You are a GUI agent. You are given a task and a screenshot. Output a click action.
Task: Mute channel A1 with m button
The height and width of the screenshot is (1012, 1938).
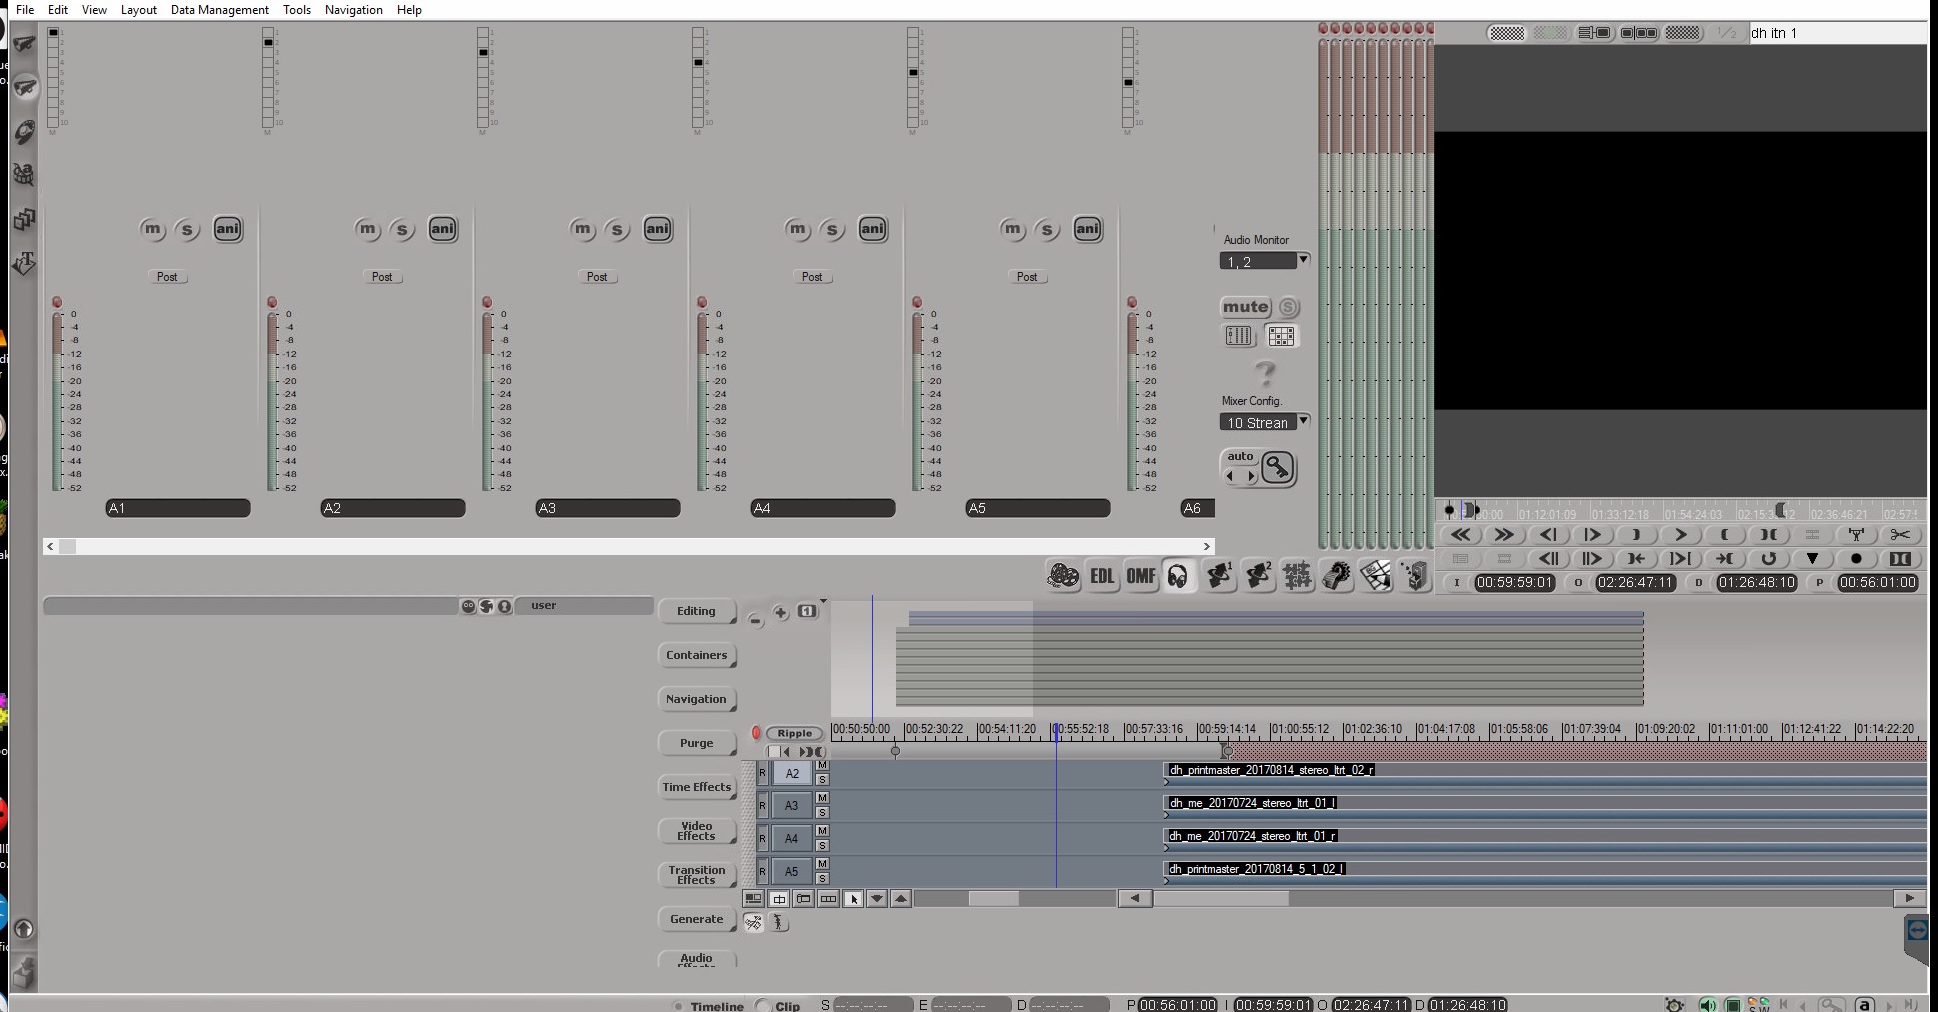(152, 229)
